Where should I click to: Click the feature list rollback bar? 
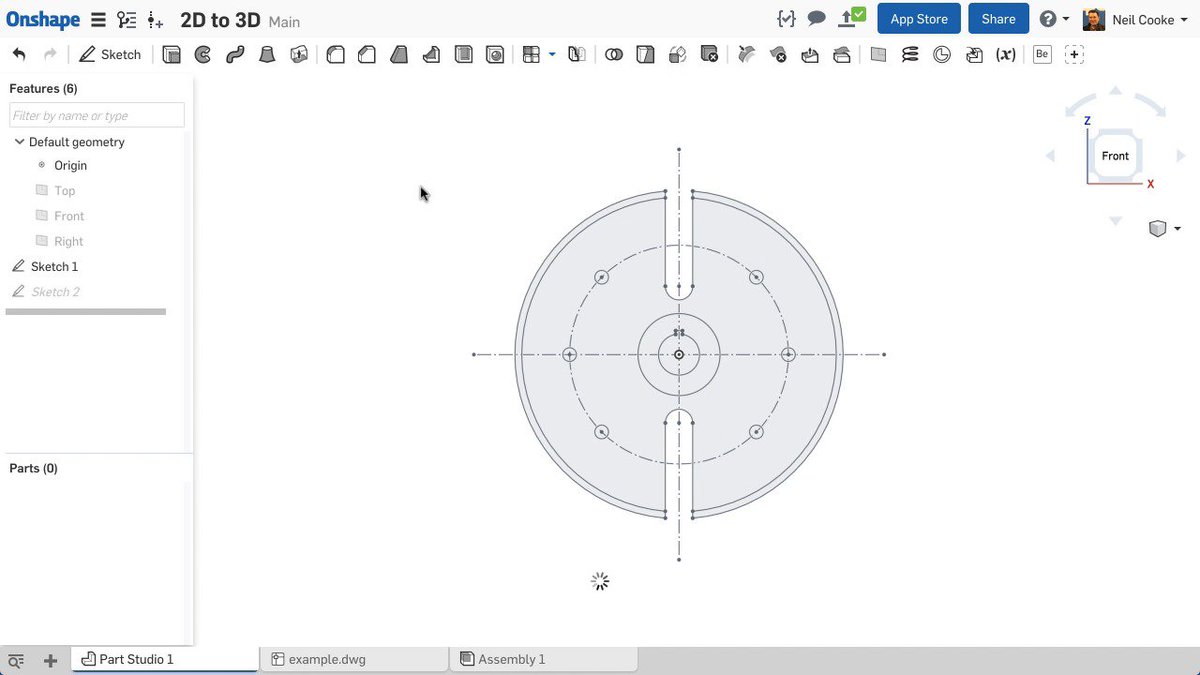click(x=86, y=312)
